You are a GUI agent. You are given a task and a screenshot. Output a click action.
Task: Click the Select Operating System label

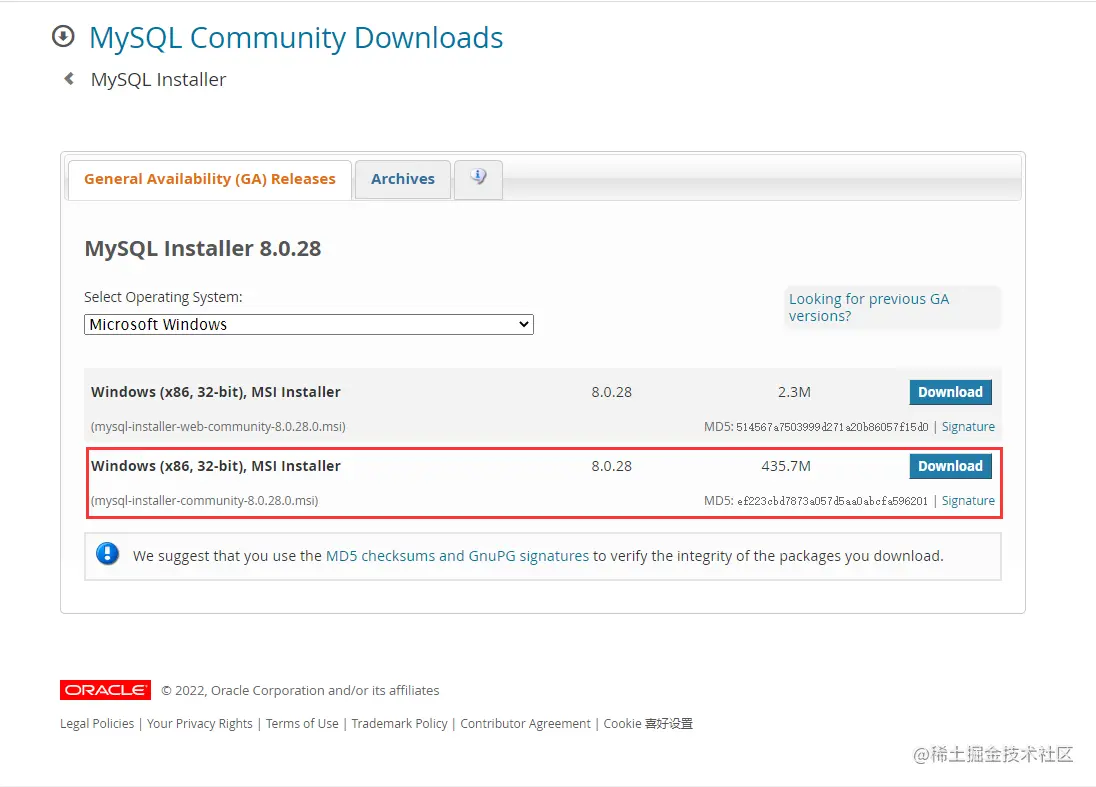pyautogui.click(x=163, y=297)
